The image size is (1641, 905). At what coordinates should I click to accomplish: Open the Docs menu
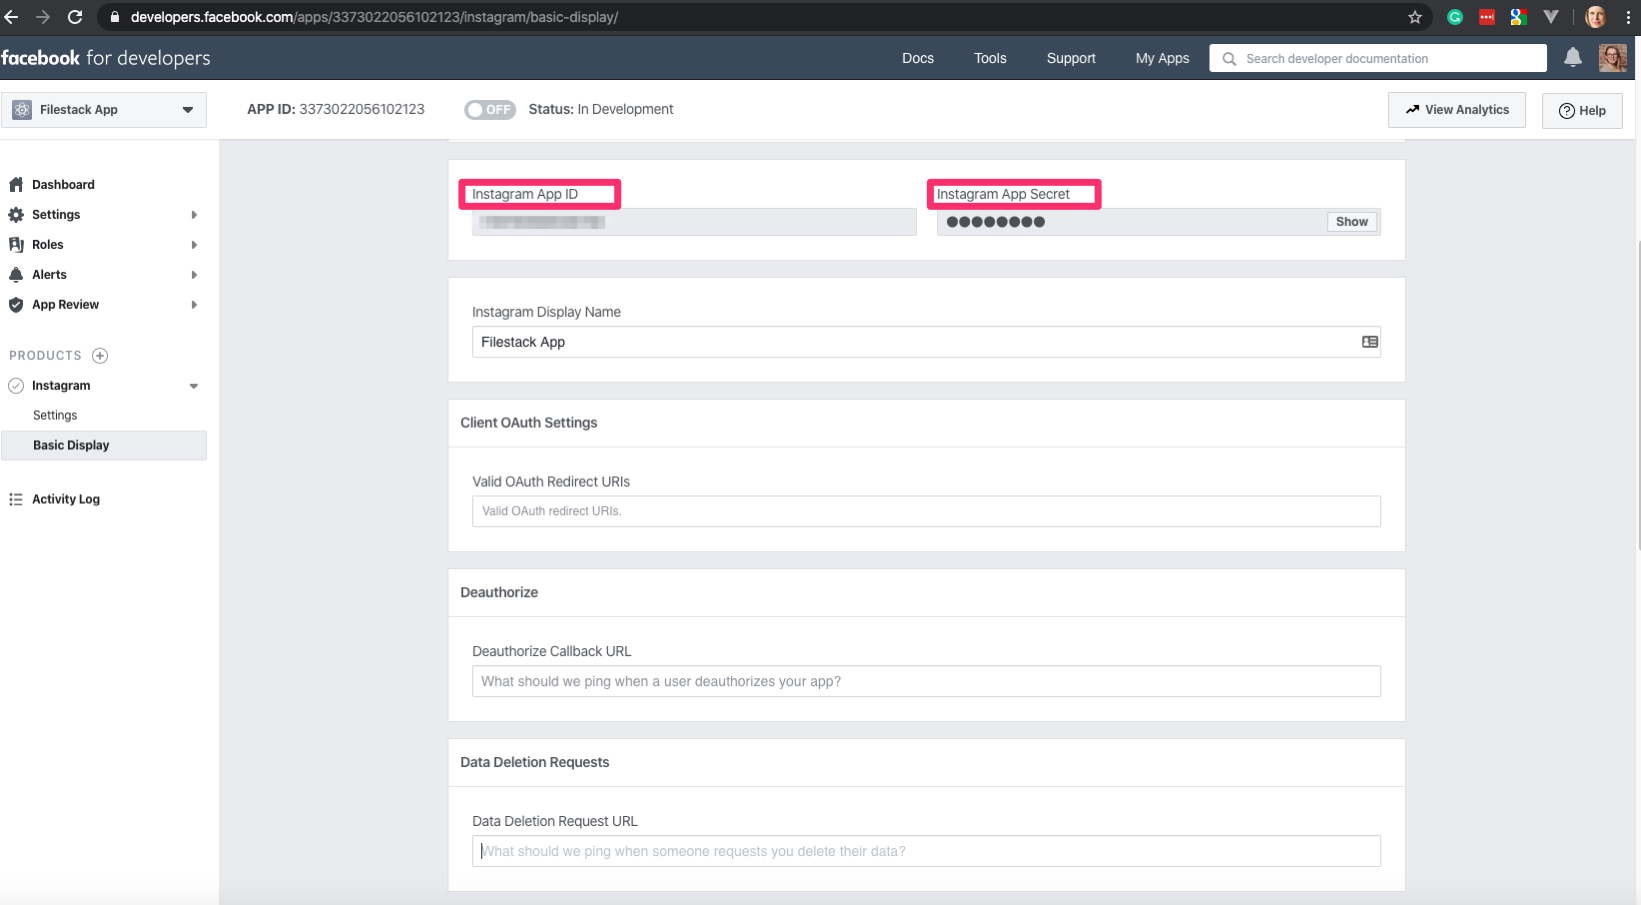(x=918, y=58)
